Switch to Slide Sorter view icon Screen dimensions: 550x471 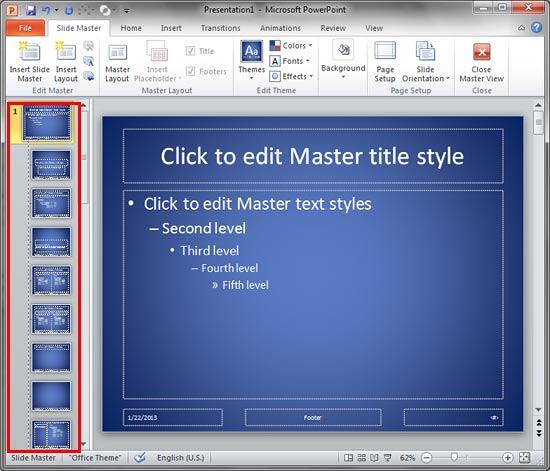coord(361,458)
